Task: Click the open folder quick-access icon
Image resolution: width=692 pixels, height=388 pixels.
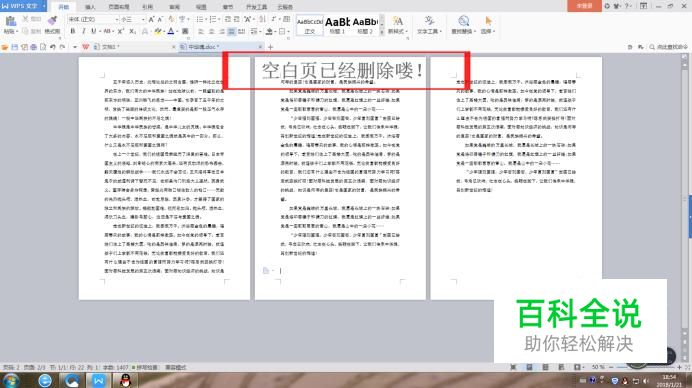Action: (x=5, y=47)
